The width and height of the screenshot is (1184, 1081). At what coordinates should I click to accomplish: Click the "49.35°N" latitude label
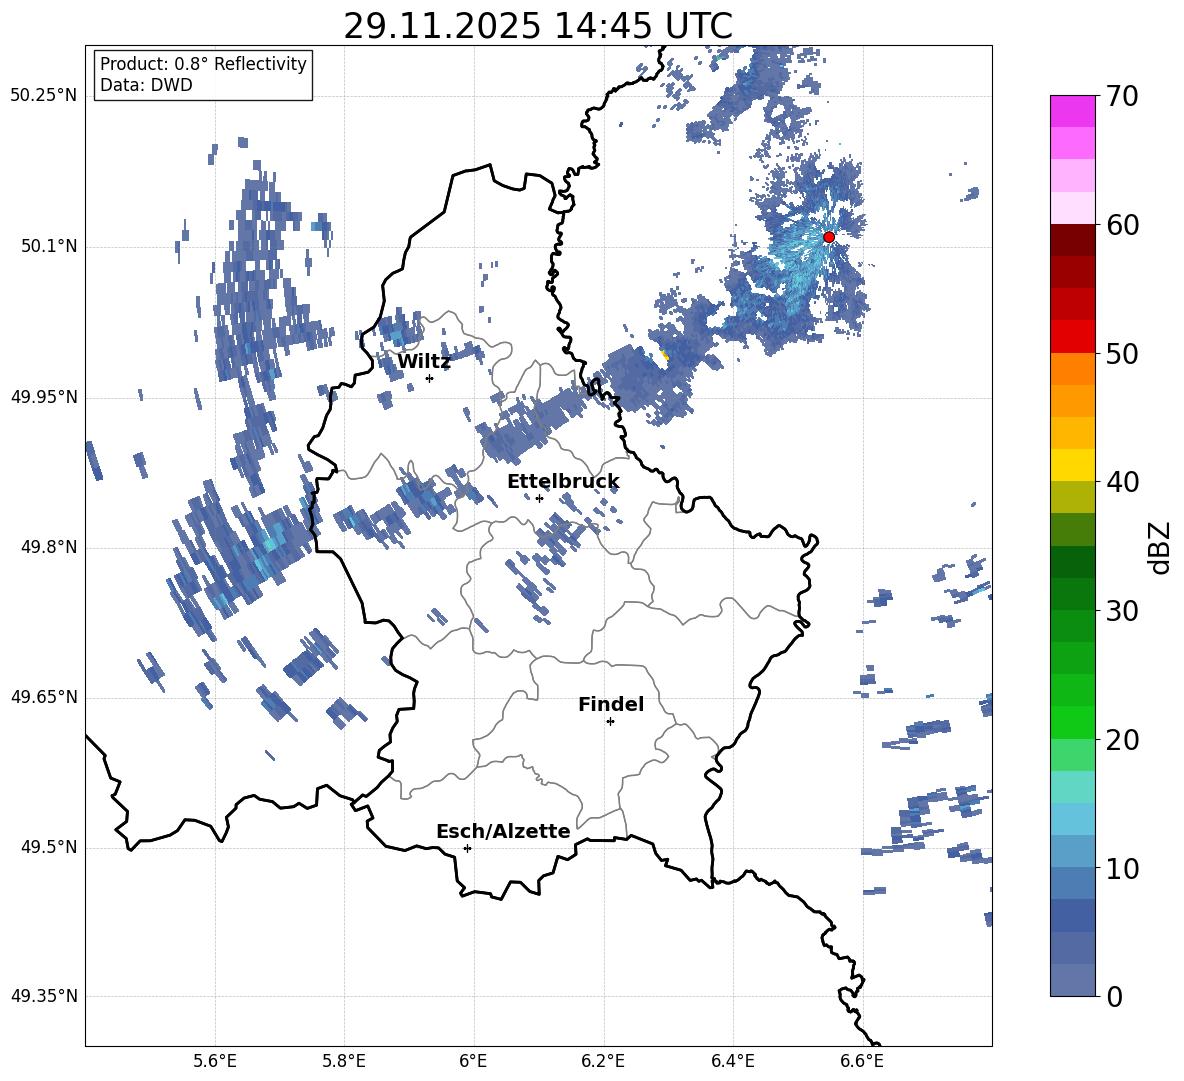tap(44, 996)
